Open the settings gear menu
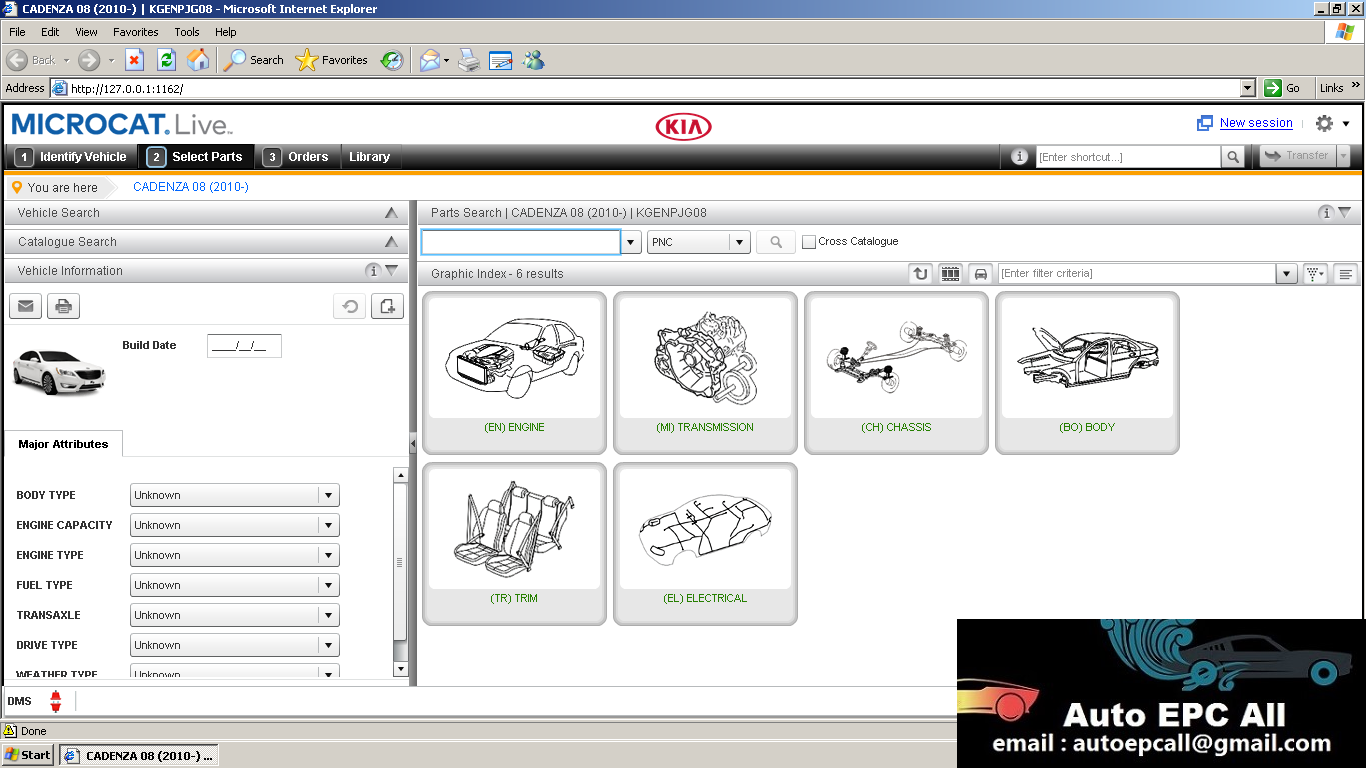This screenshot has width=1366, height=768. click(x=1322, y=123)
